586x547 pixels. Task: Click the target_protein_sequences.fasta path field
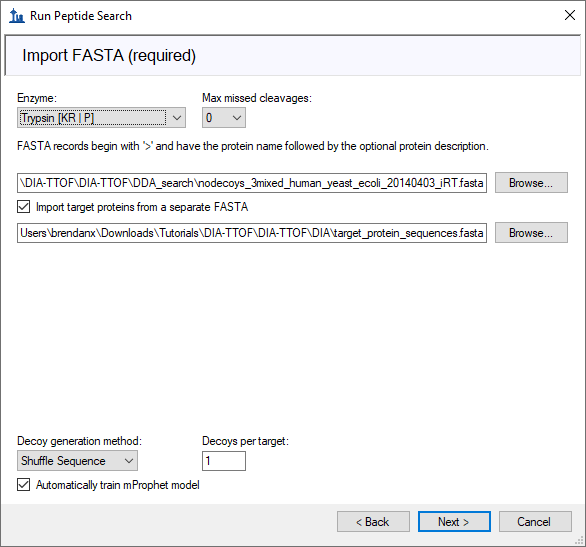(x=252, y=233)
